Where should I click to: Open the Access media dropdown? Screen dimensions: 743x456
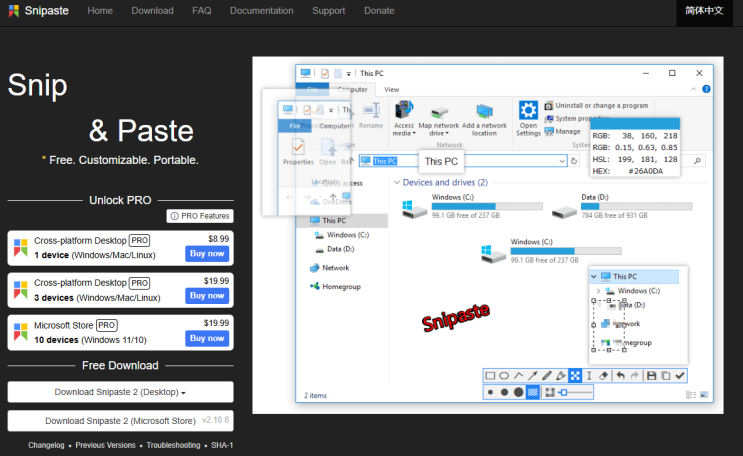404,119
